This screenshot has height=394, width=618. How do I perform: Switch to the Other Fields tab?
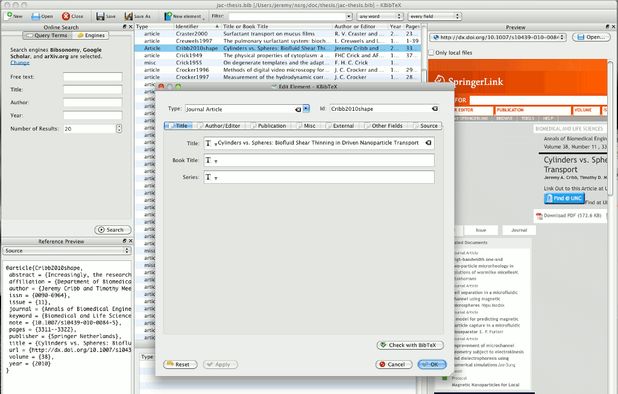coord(384,126)
